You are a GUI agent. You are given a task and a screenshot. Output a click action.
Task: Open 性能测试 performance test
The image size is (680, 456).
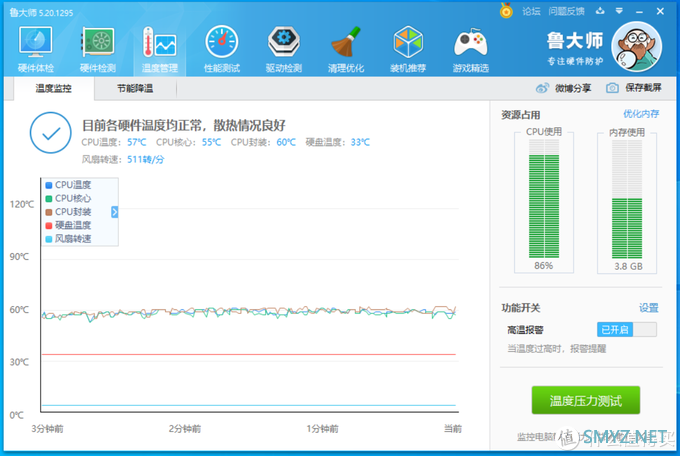pos(222,49)
